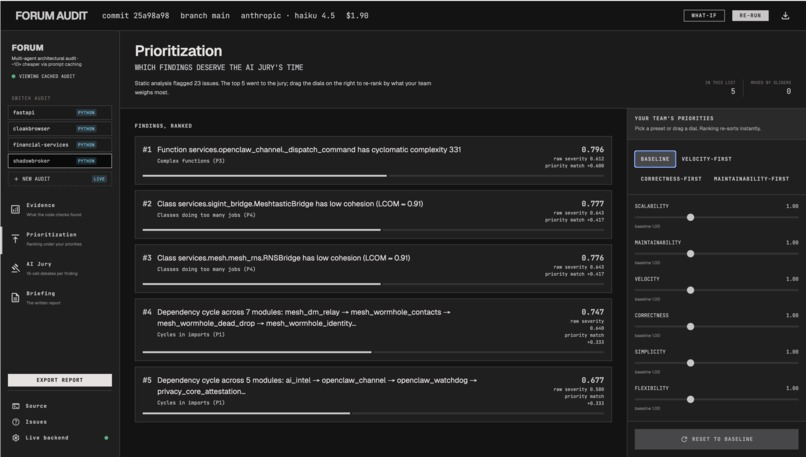Viewport: 806px width, 457px height.
Task: Click the Source icon in sidebar
Action: (x=16, y=406)
